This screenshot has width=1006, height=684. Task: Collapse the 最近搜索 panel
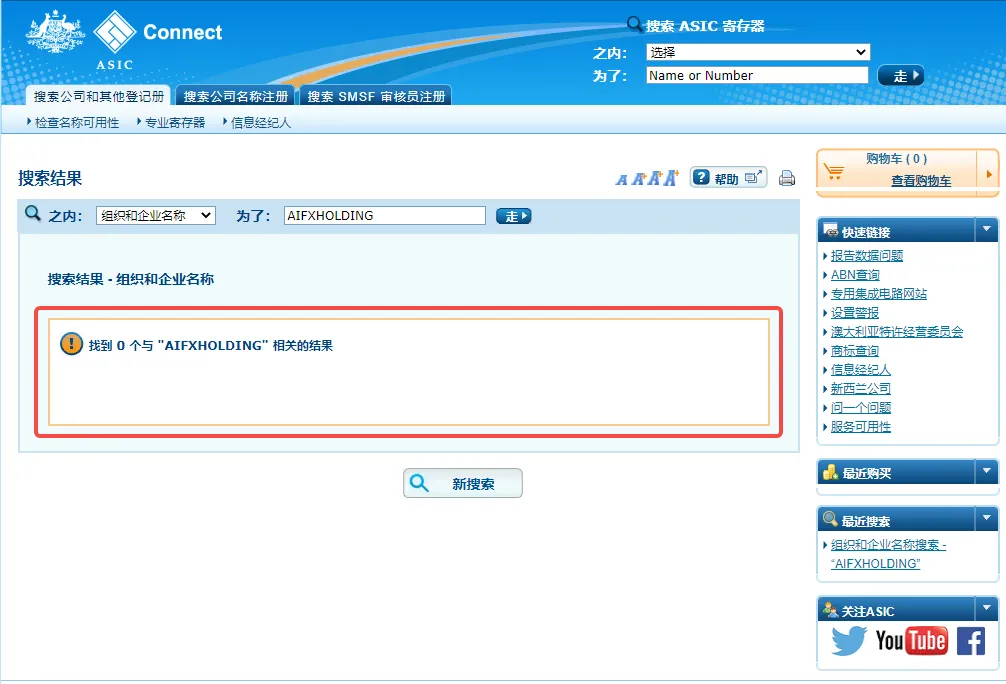tap(986, 518)
